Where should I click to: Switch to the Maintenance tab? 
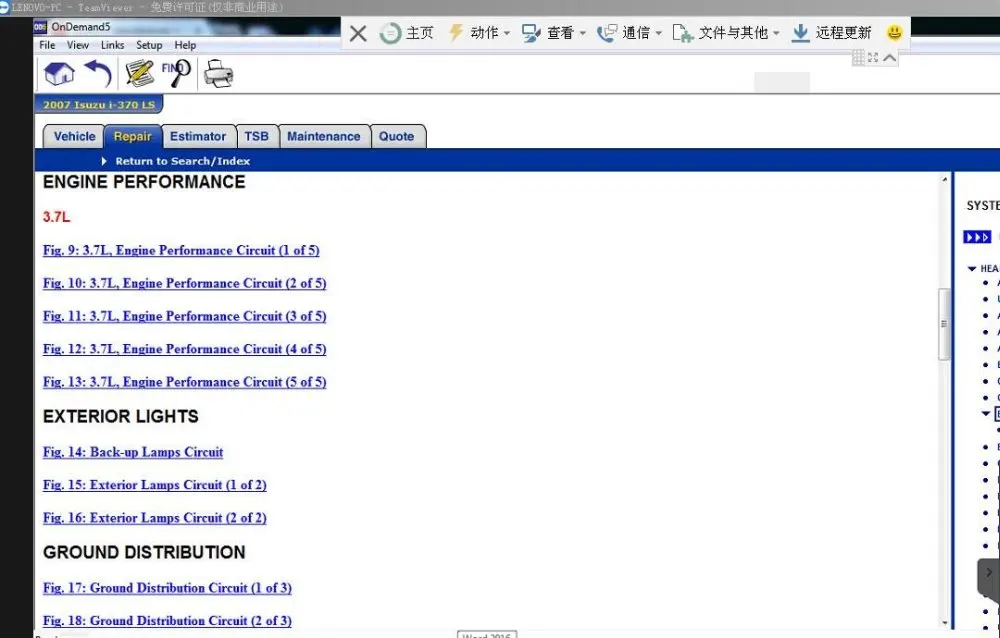point(324,137)
